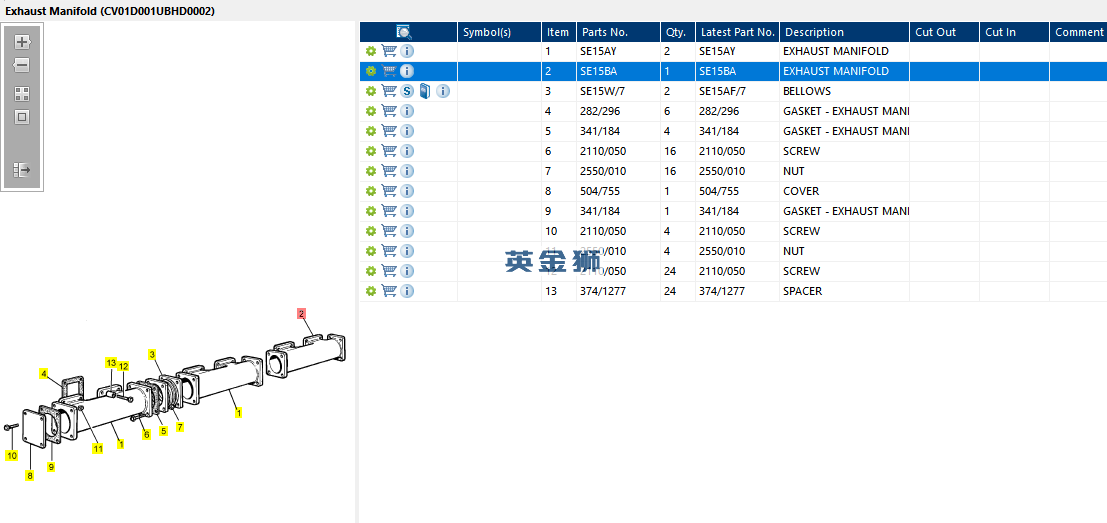
Task: Open info for item 6 SCREW
Action: [x=407, y=151]
